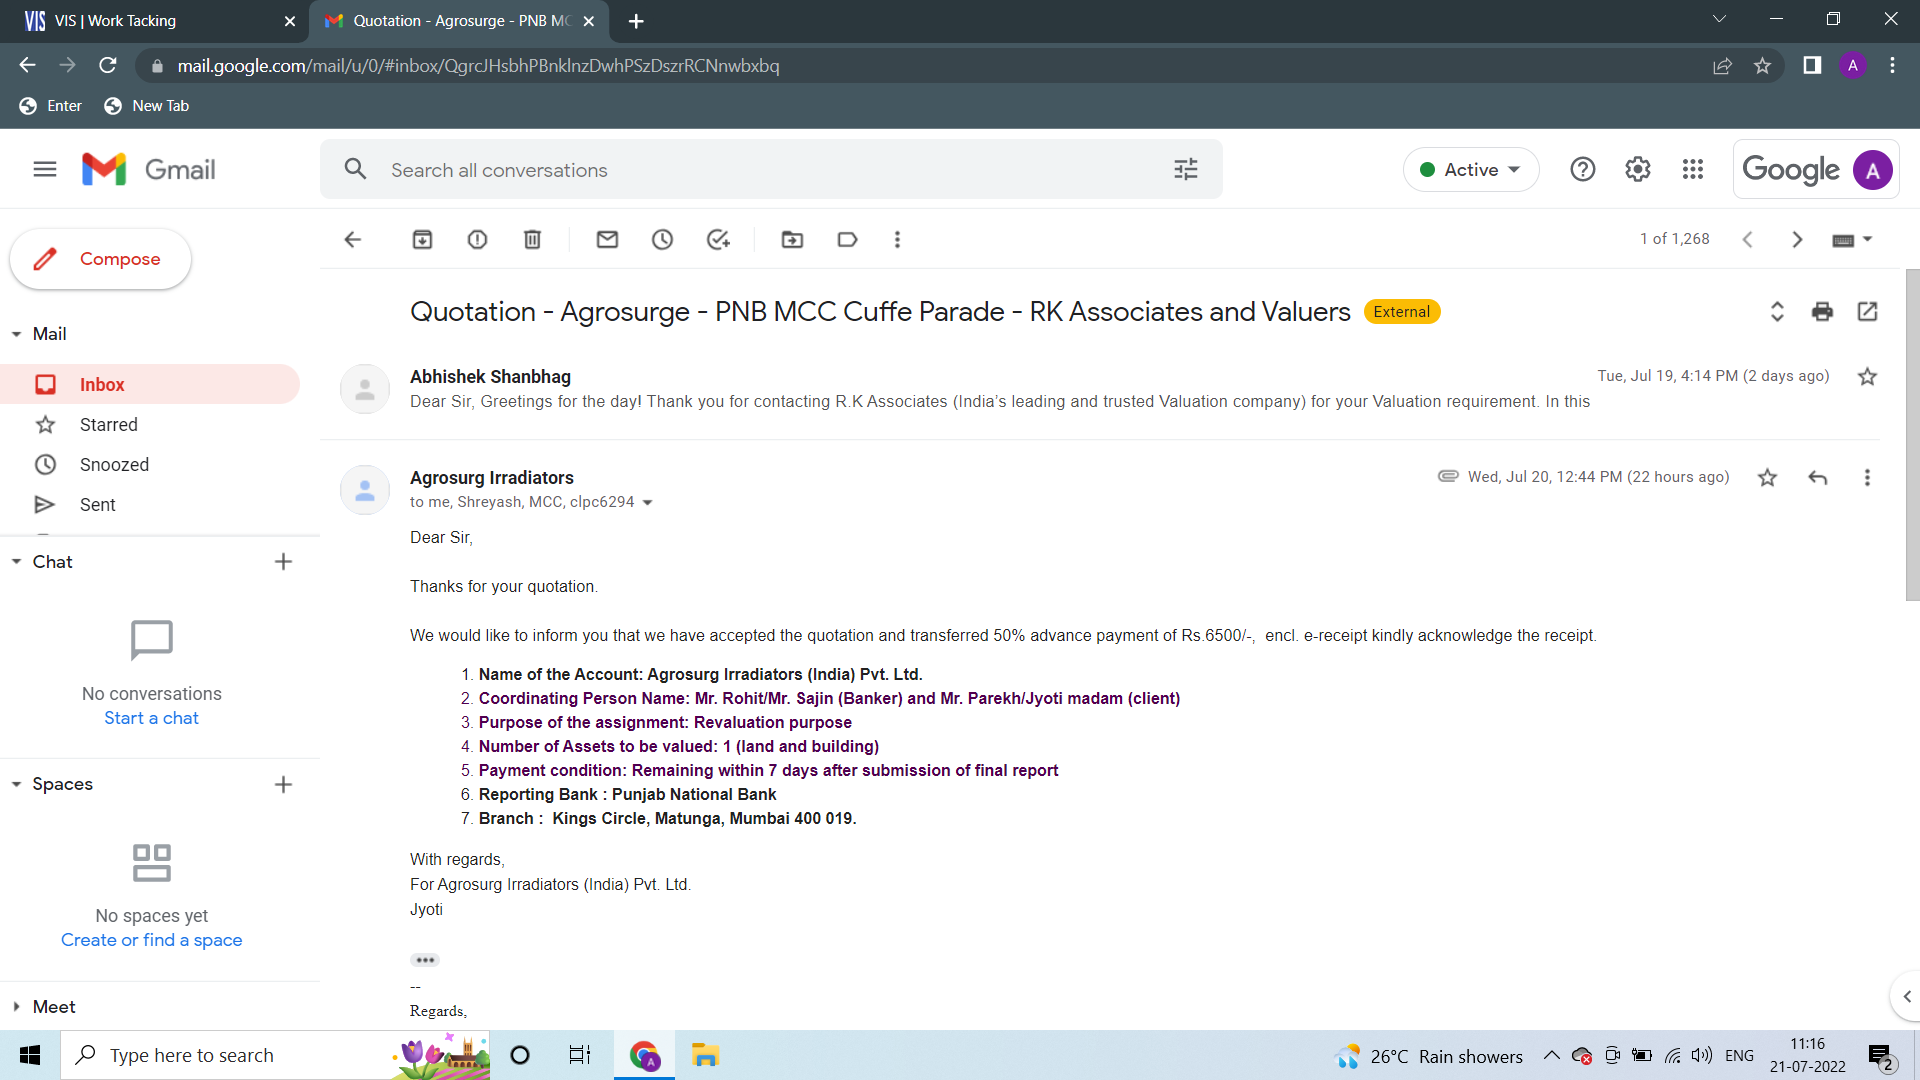The height and width of the screenshot is (1080, 1920).
Task: Open Gmail support help icon
Action: (1583, 170)
